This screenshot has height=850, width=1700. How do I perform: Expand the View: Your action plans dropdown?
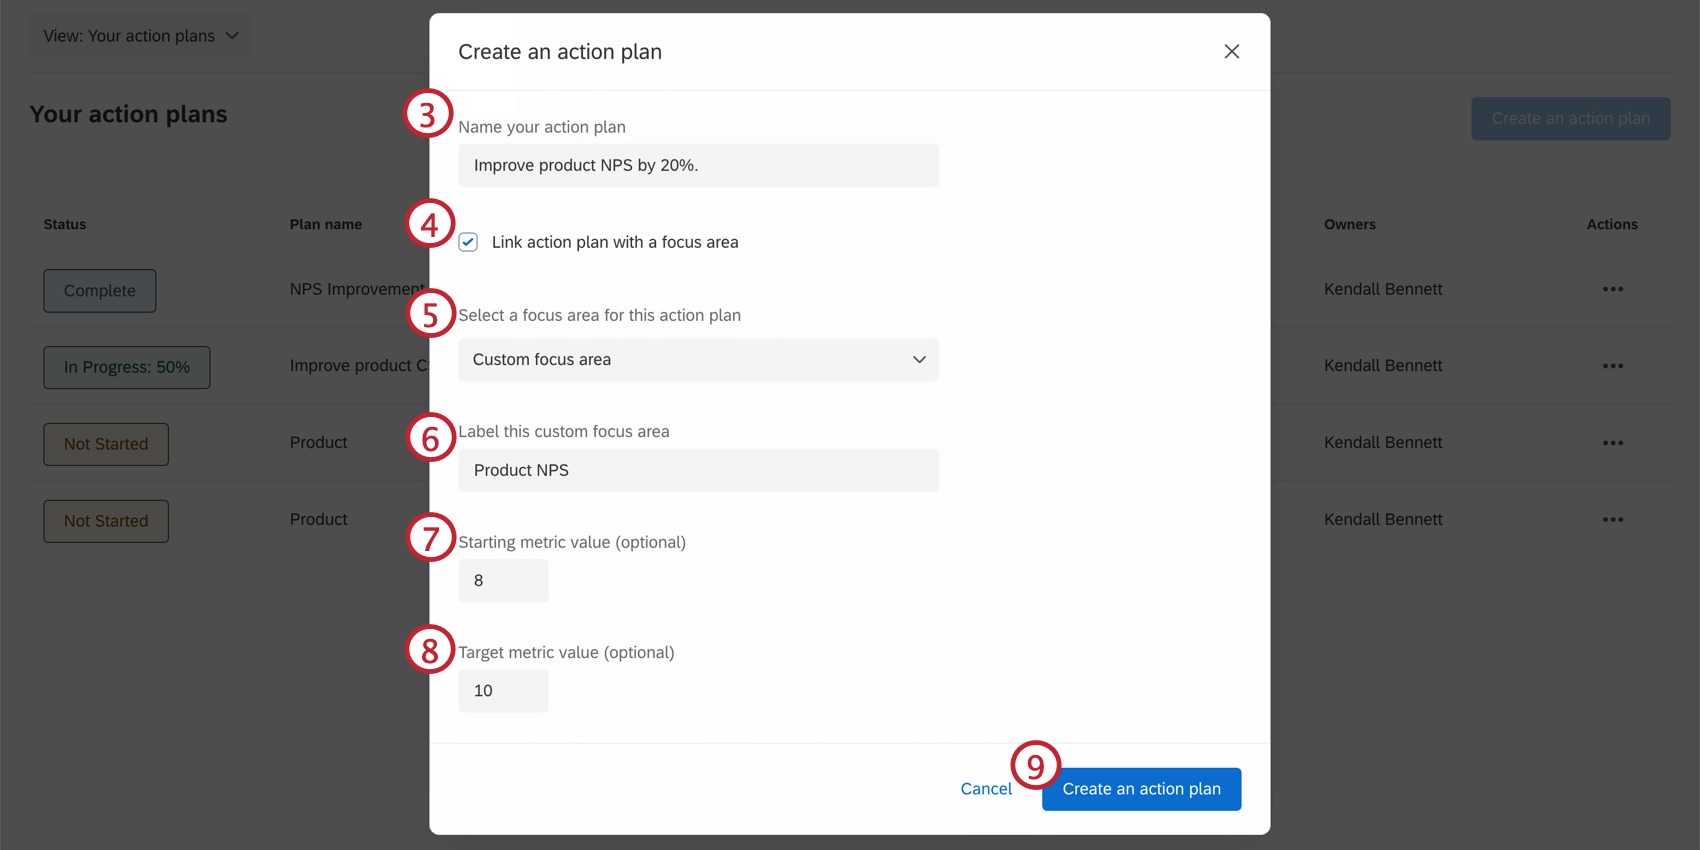pyautogui.click(x=139, y=35)
